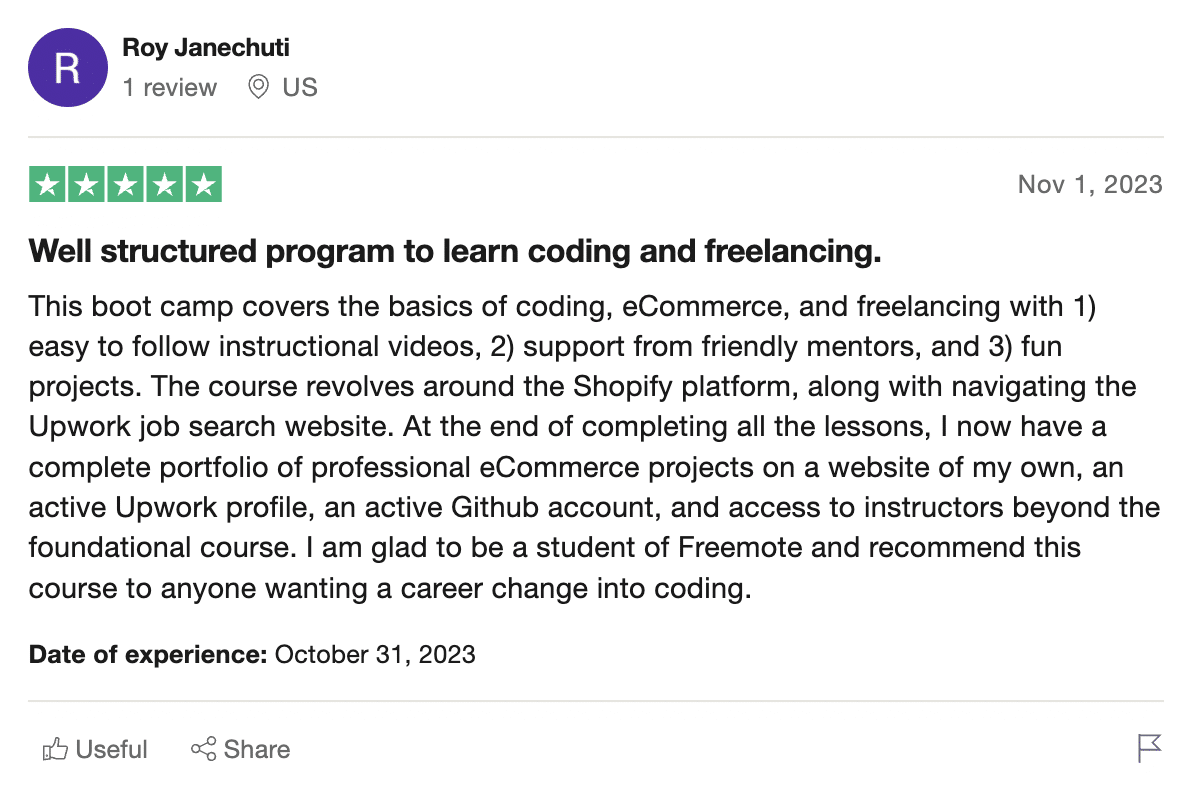Click the location pin icon

tap(259, 87)
